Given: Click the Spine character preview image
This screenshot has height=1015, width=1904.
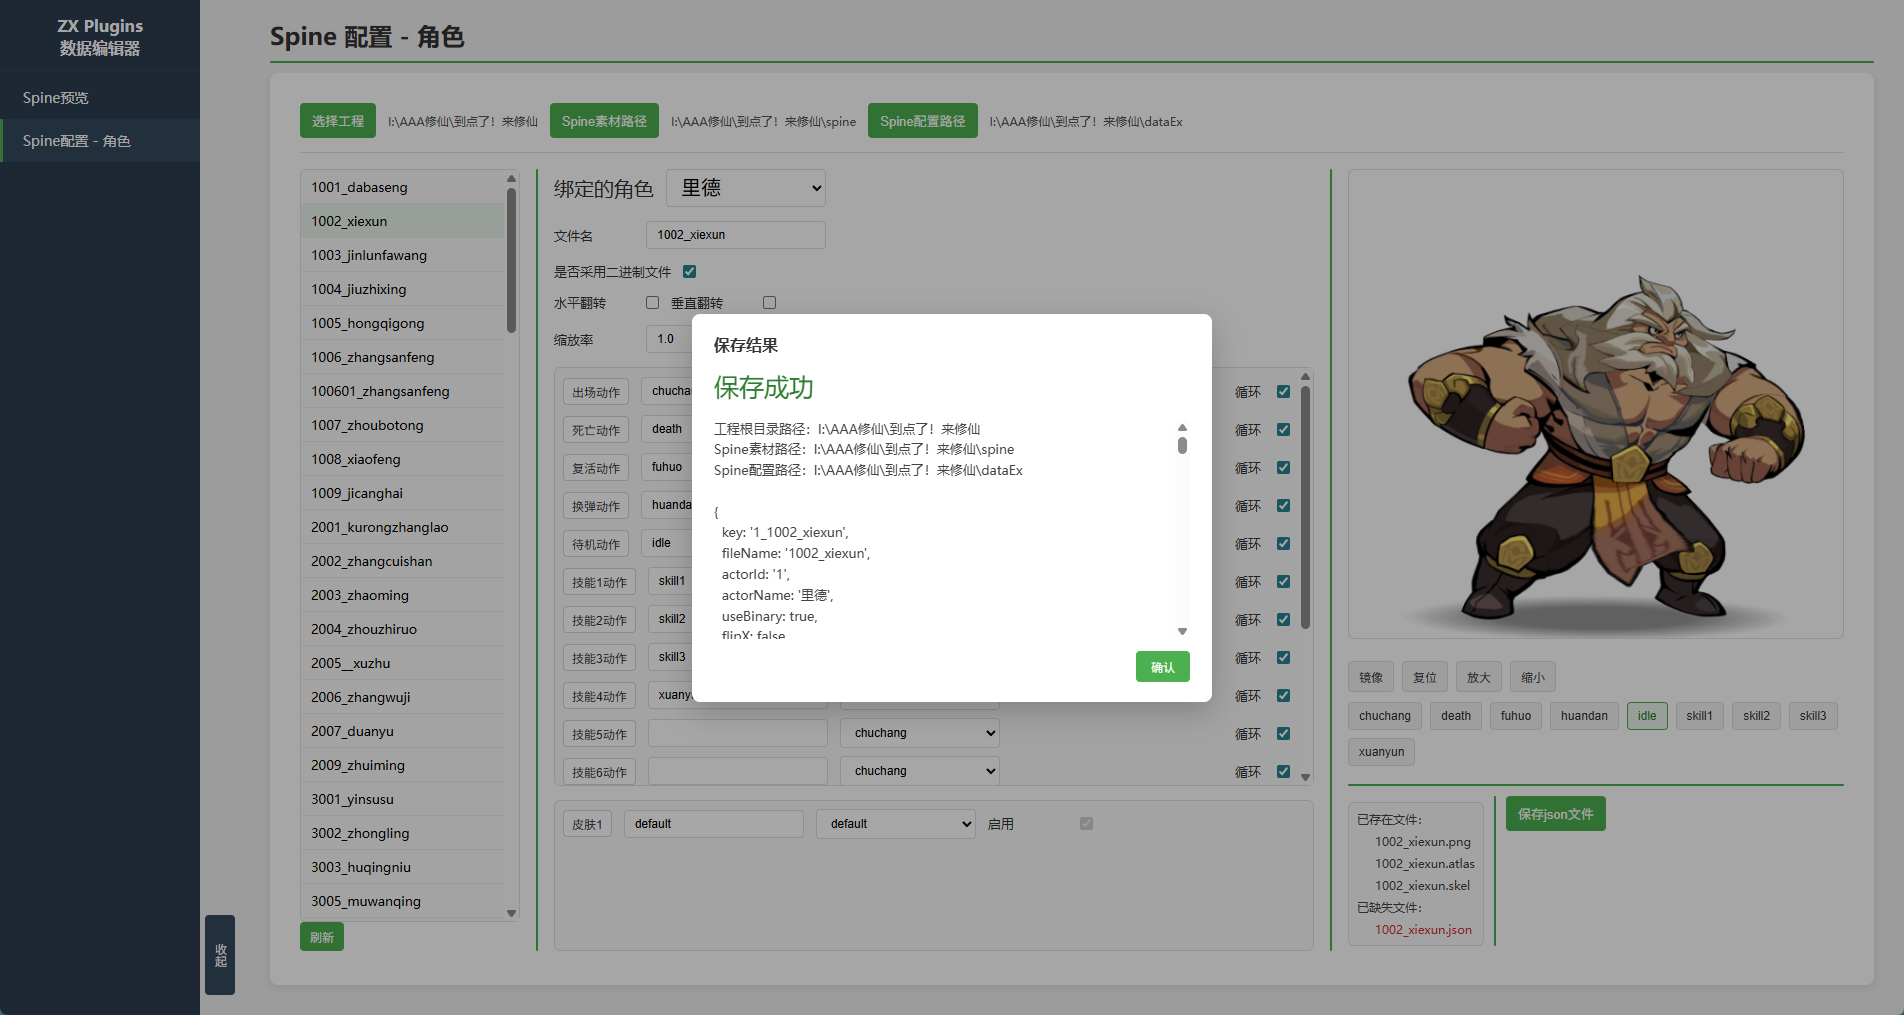Looking at the screenshot, I should (1596, 404).
